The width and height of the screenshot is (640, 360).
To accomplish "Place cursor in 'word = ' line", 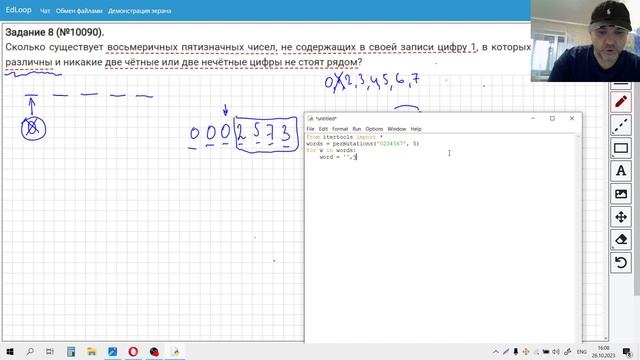I will 338,157.
